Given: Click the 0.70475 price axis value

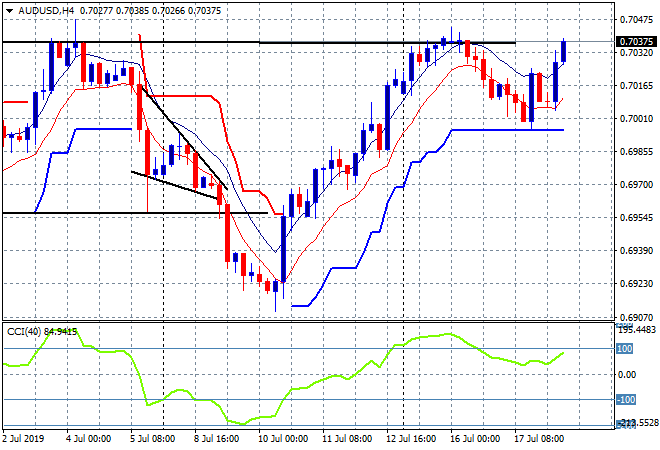Looking at the screenshot, I should pos(637,19).
